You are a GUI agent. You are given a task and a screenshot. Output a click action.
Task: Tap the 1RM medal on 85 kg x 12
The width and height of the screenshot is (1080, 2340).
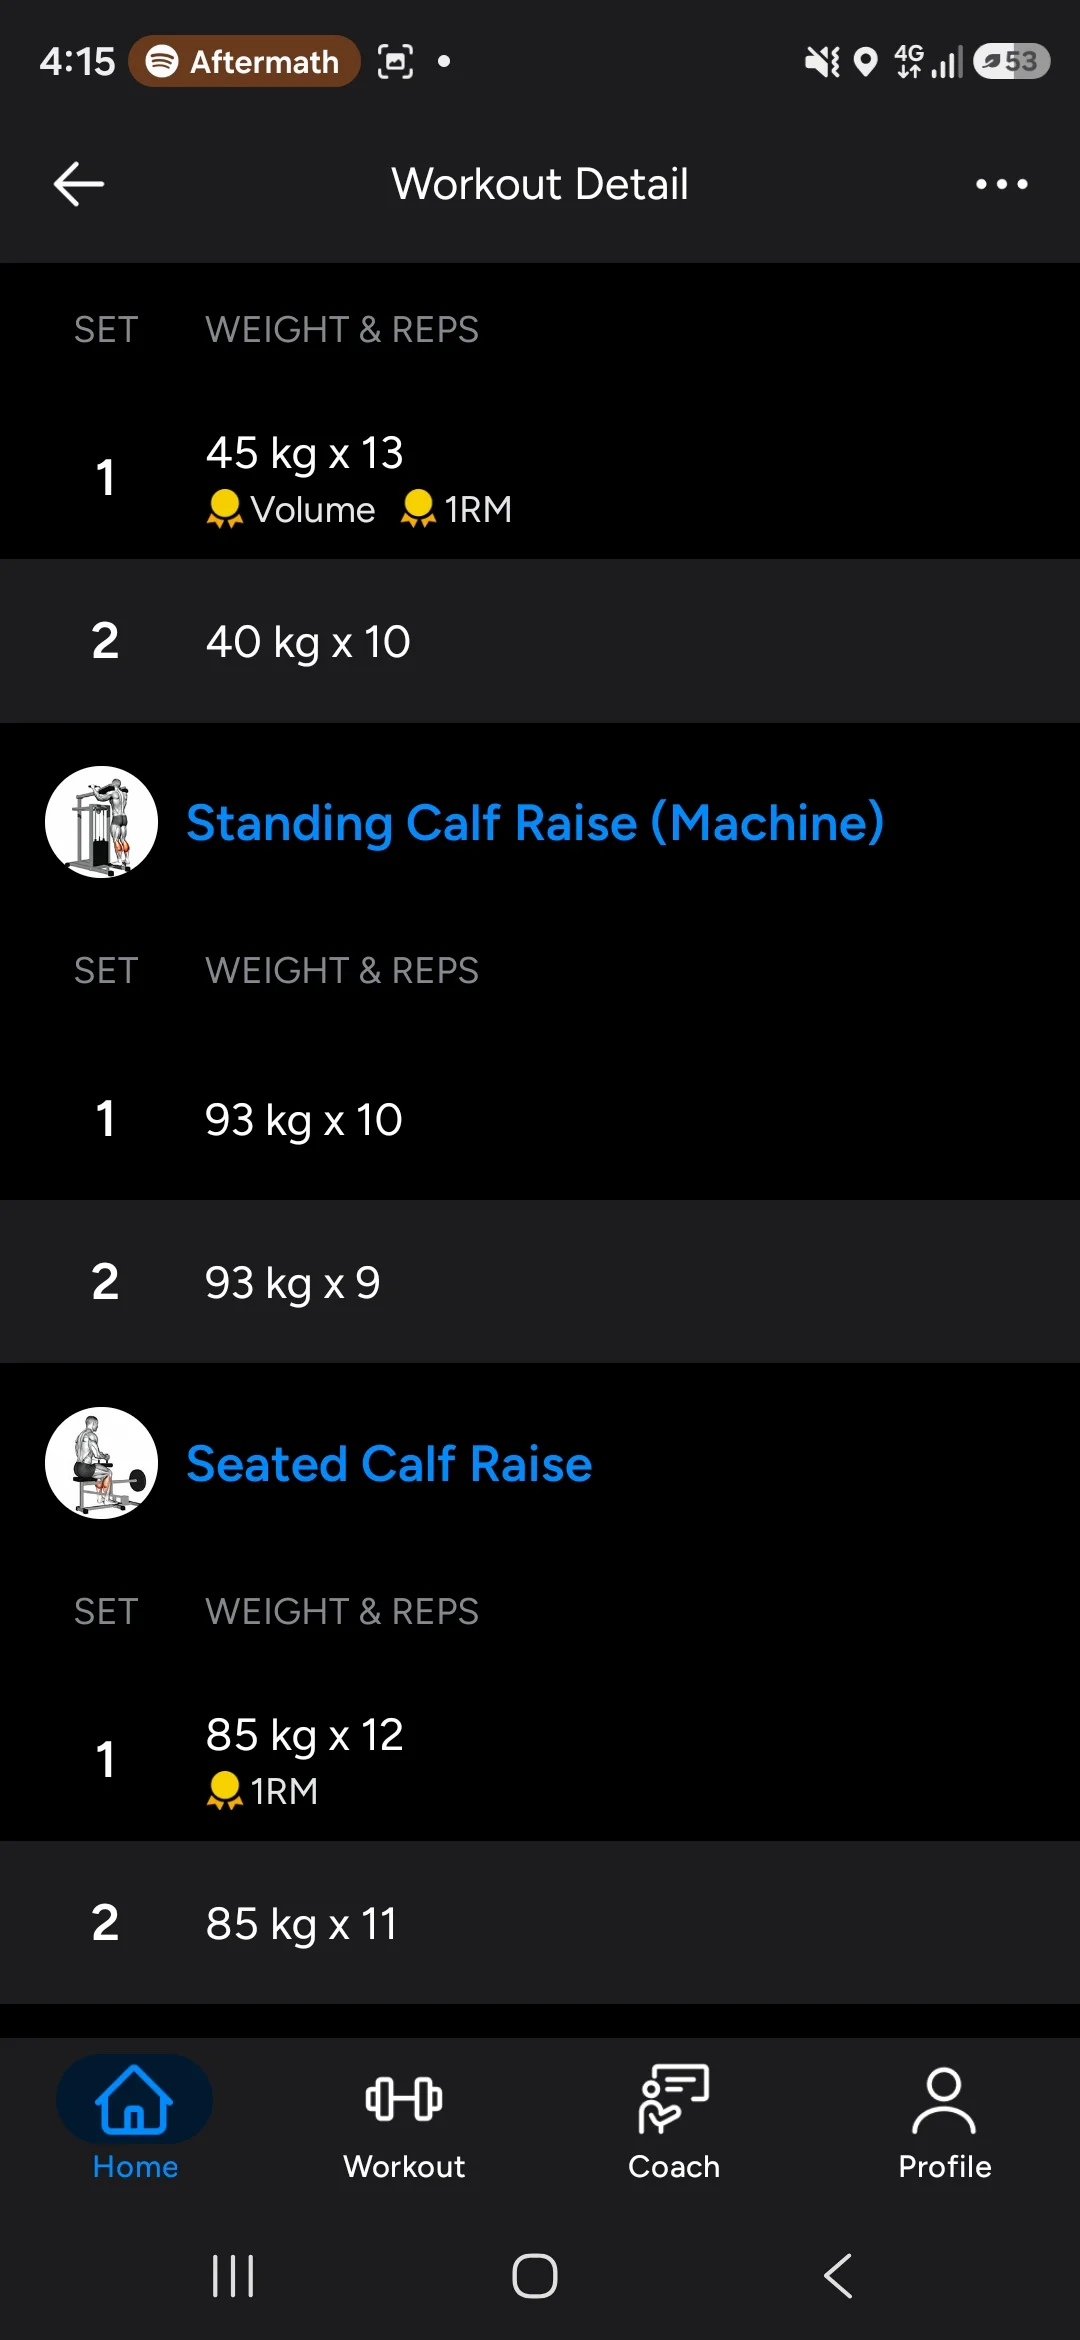point(224,1790)
